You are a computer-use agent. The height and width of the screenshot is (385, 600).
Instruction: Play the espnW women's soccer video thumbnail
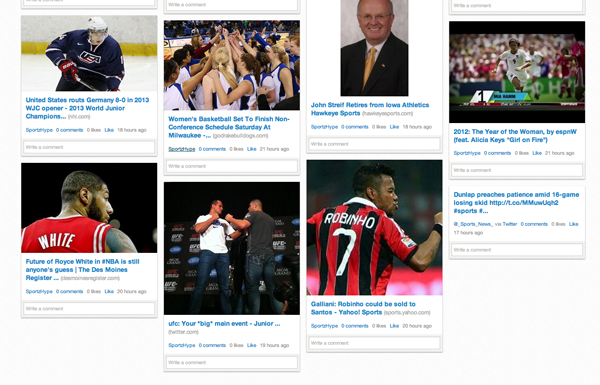pos(517,72)
